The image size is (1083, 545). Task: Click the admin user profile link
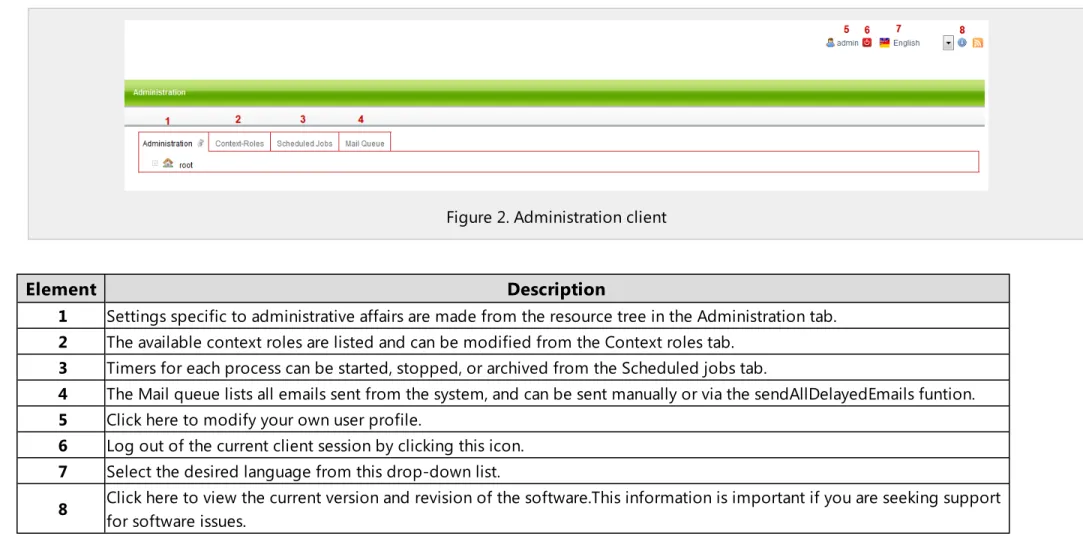(847, 43)
